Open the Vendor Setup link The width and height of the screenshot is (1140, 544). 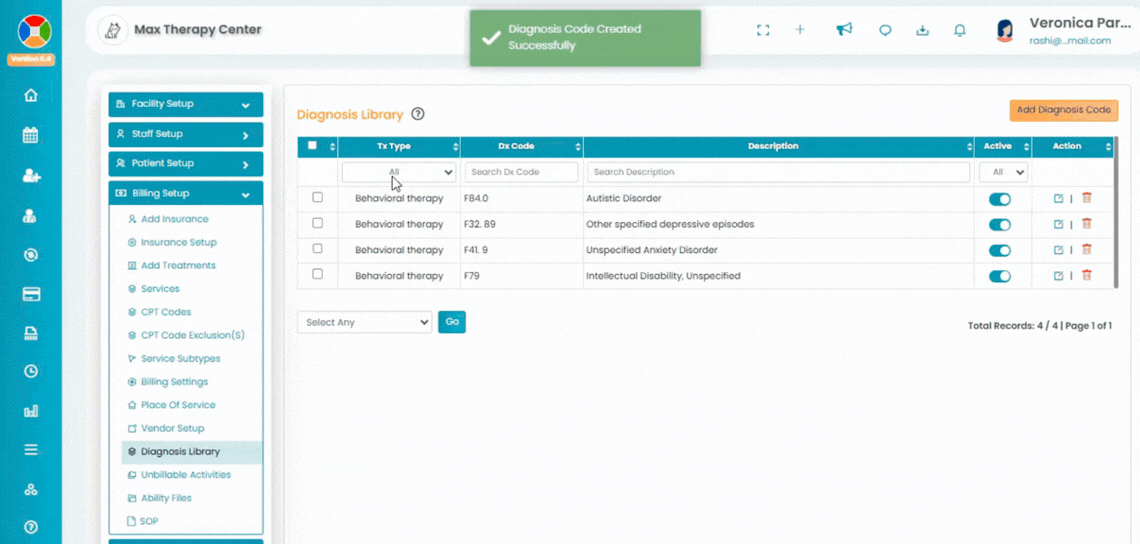pyautogui.click(x=172, y=428)
